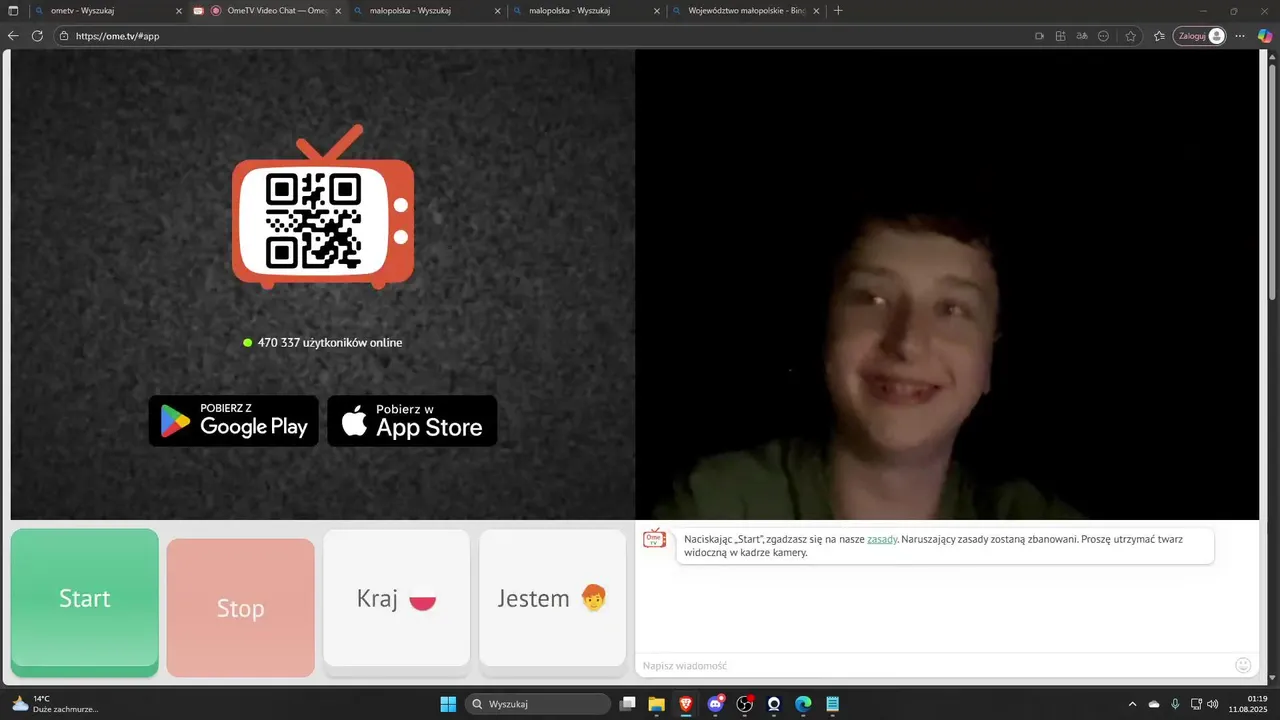Click the microphone tray icon
1280x720 pixels.
click(1175, 704)
